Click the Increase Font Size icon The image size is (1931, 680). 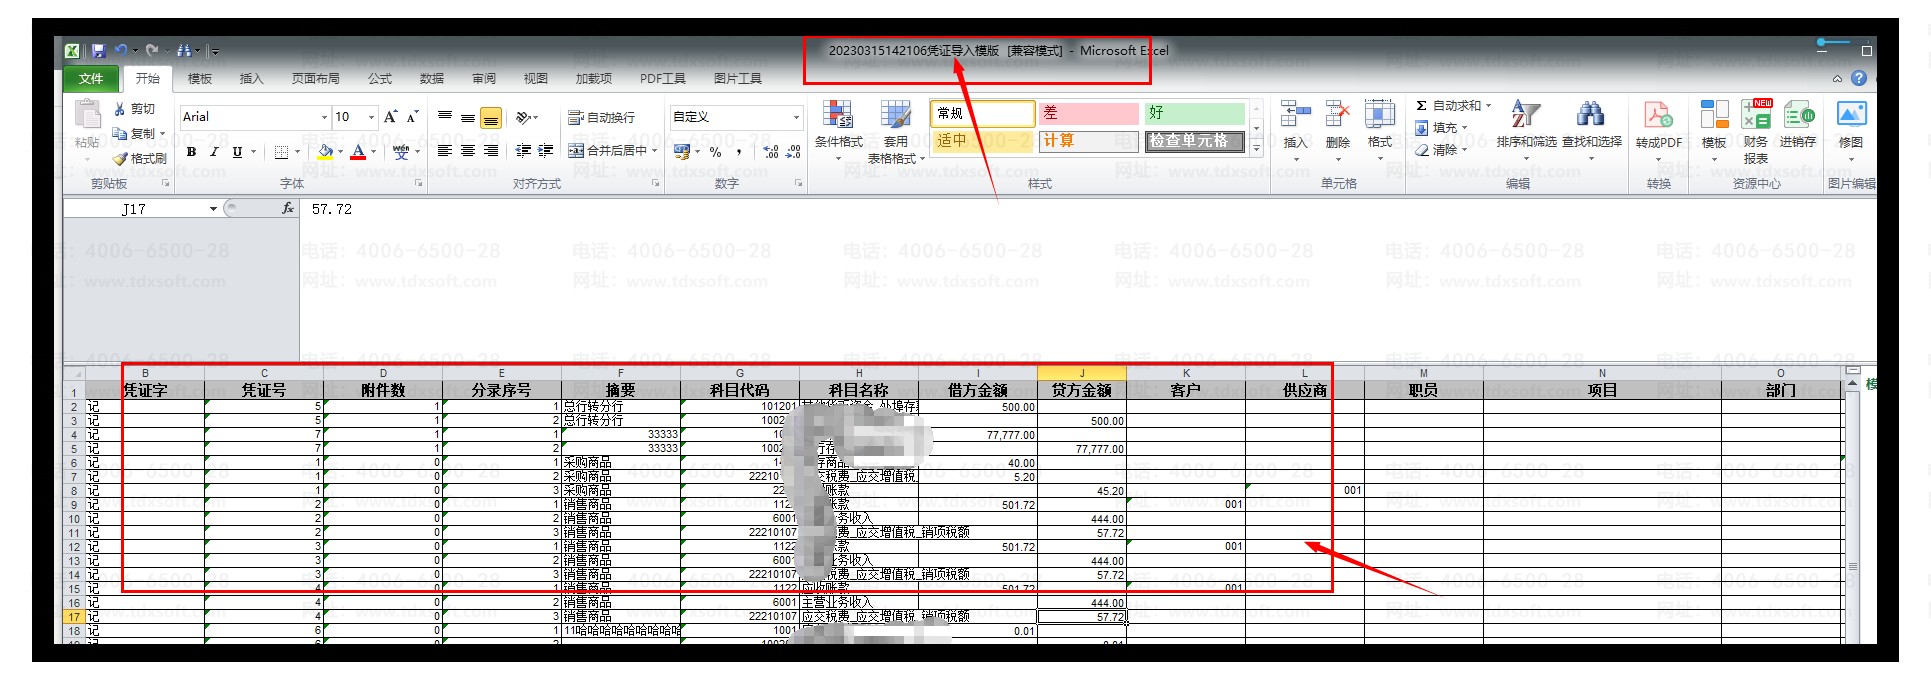tap(391, 117)
